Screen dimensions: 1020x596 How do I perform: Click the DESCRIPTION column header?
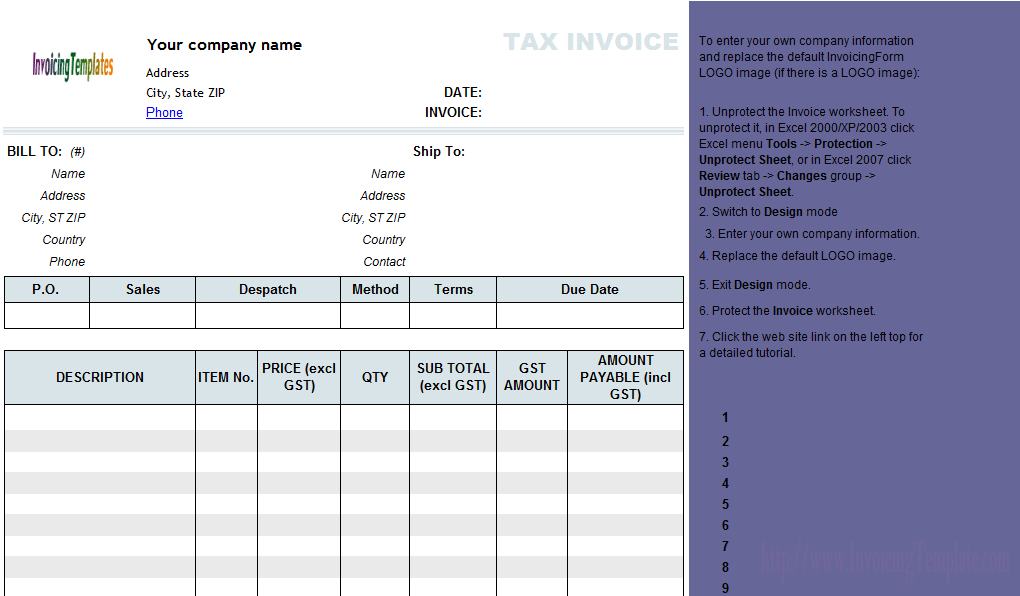coord(100,377)
